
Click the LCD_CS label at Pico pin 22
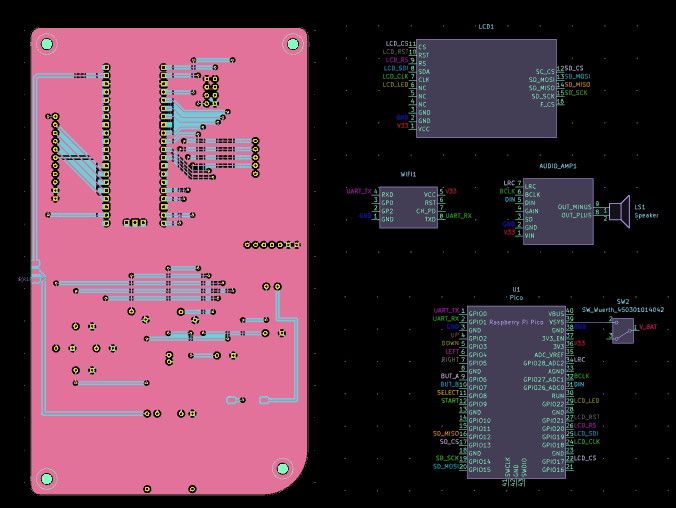(585, 458)
